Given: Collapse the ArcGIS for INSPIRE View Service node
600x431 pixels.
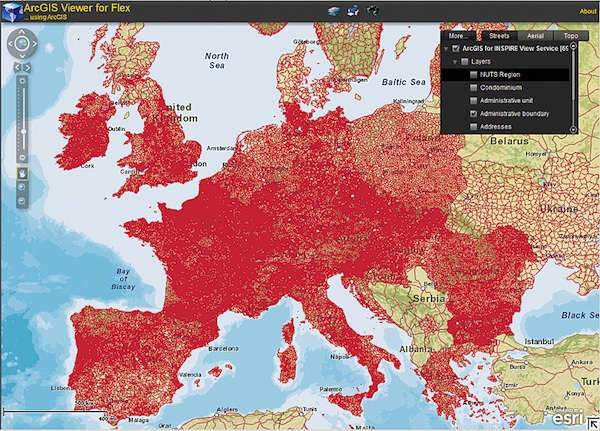Looking at the screenshot, I should coord(445,48).
